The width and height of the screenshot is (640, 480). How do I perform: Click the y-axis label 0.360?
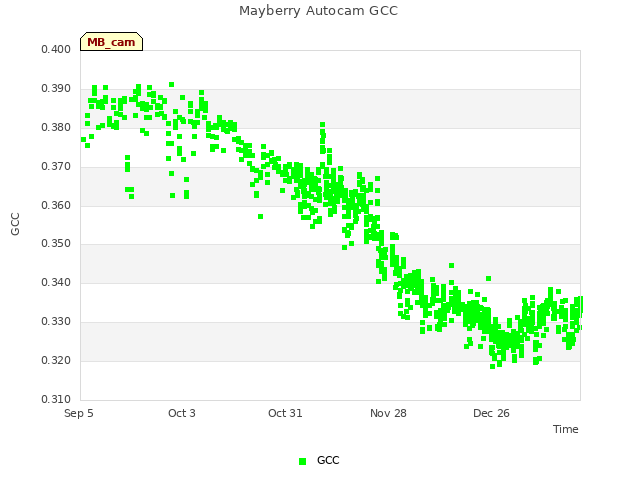click(56, 205)
